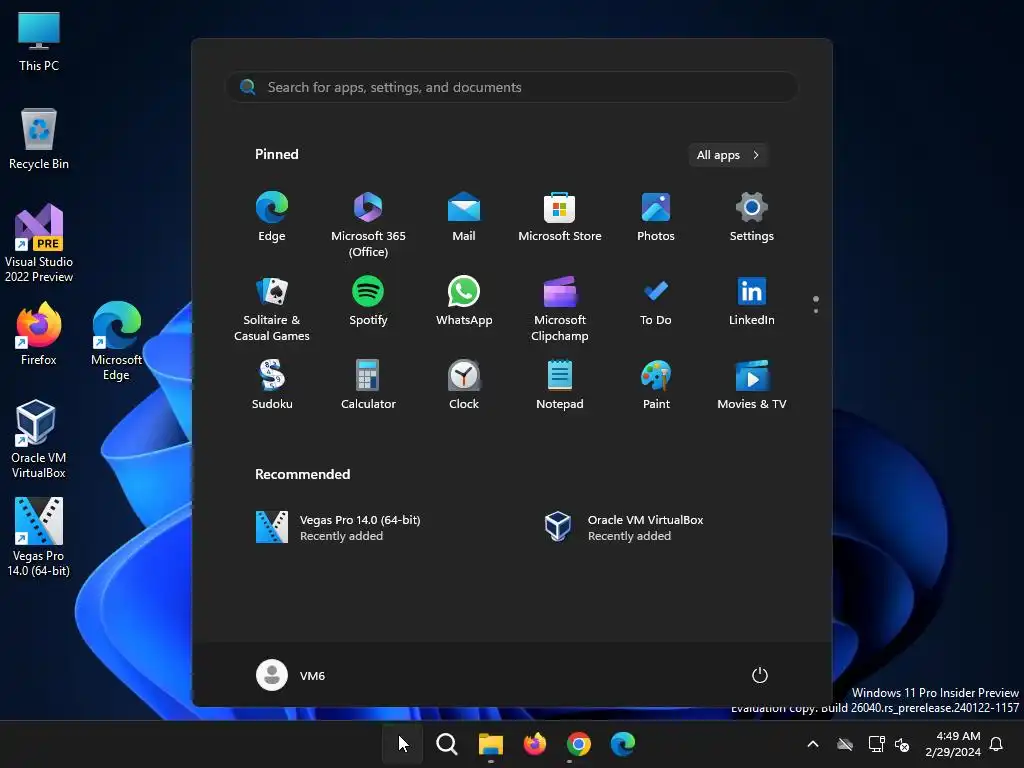1024x768 pixels.
Task: Go to next pinned apps page dot
Action: pos(816,310)
